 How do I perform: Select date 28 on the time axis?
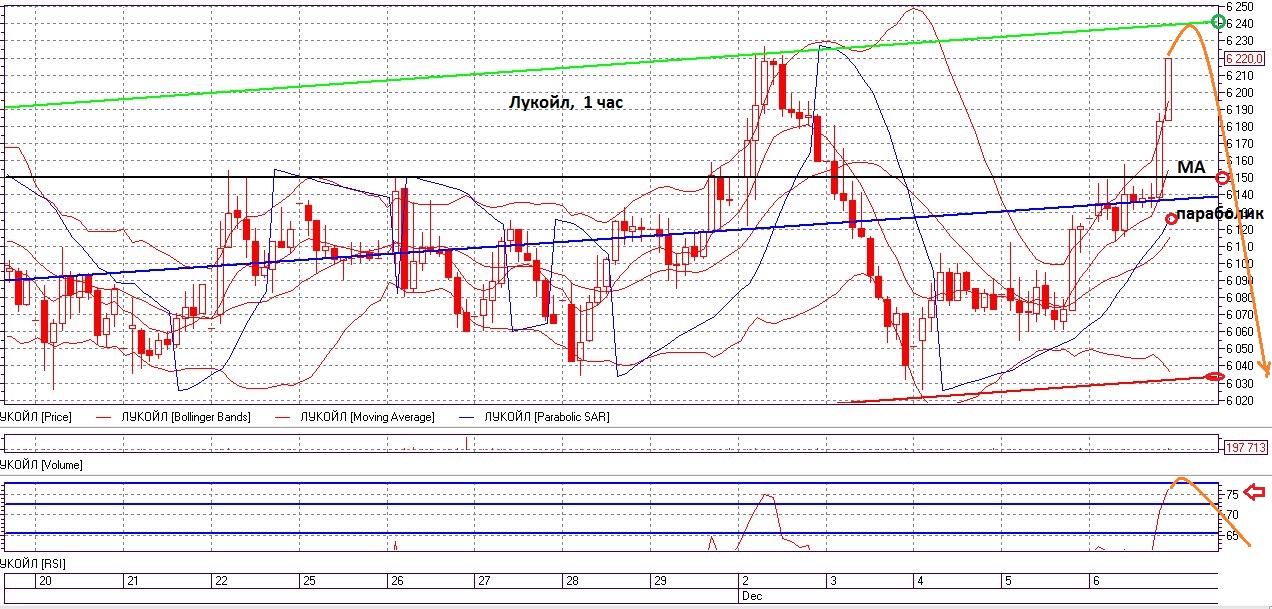572,581
